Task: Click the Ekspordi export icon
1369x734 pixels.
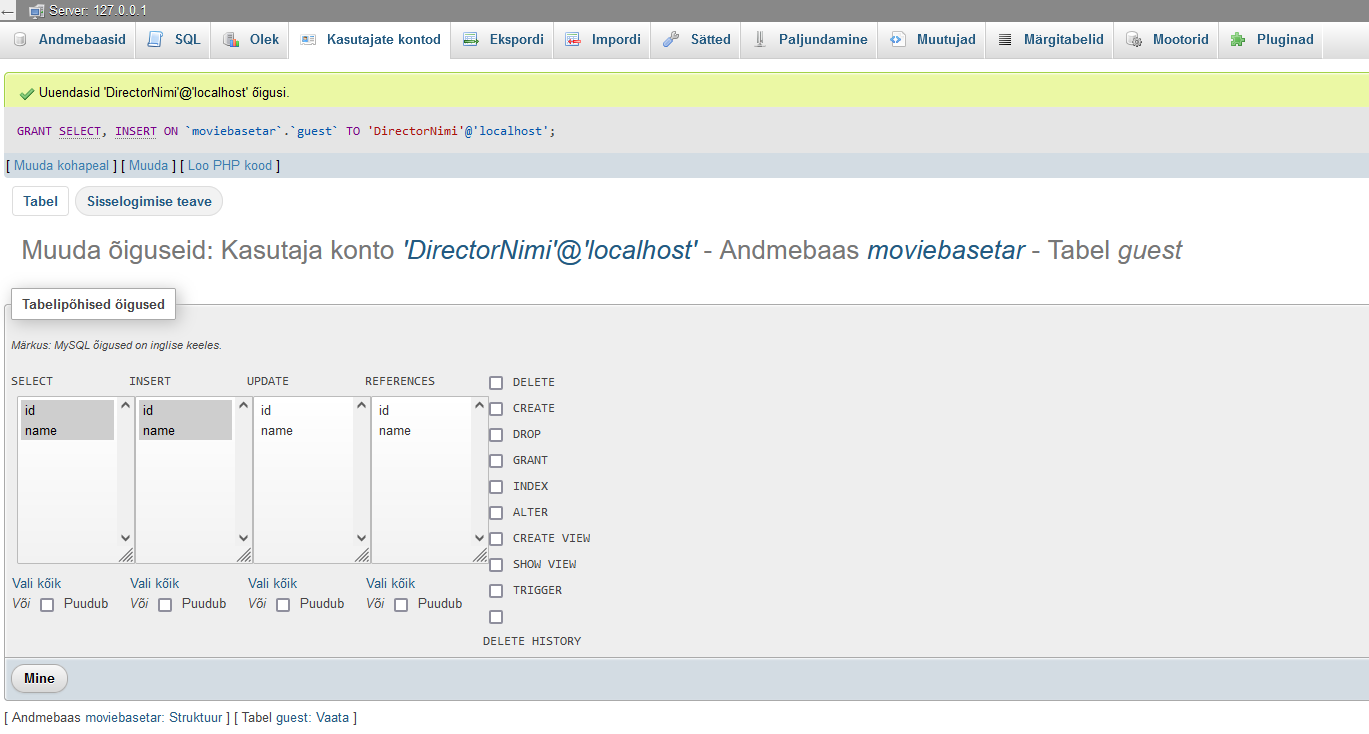Action: (471, 40)
